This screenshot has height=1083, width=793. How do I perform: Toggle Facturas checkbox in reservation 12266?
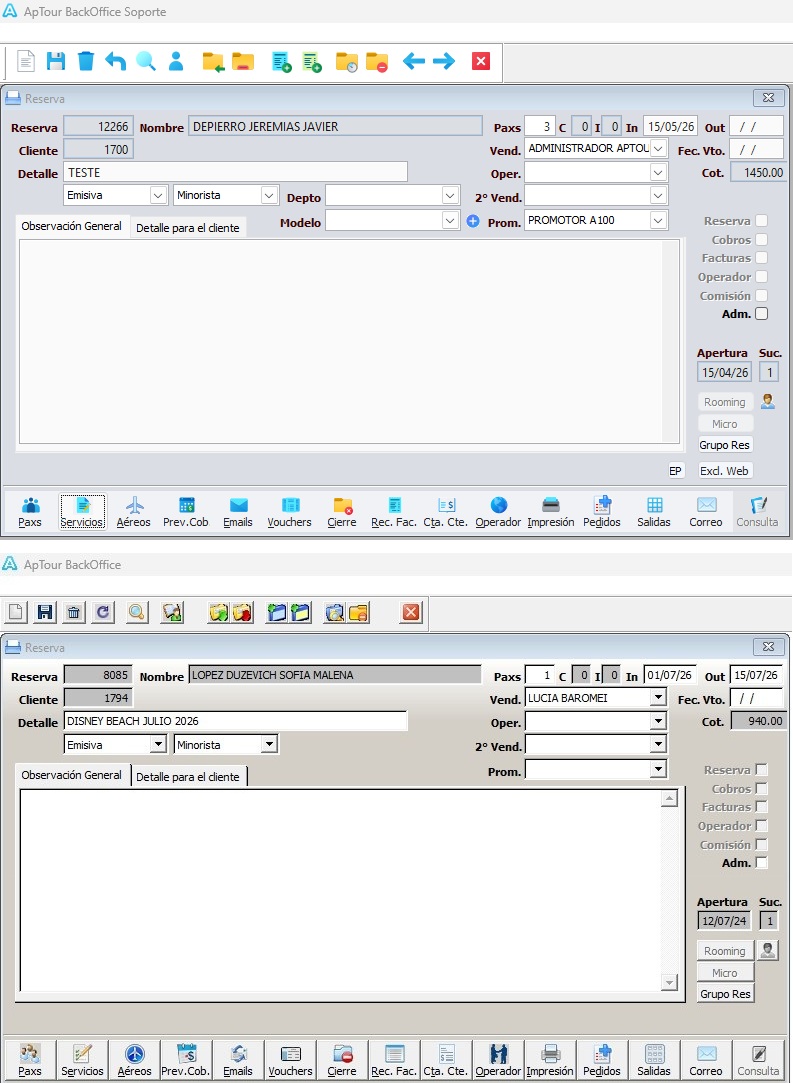click(761, 258)
